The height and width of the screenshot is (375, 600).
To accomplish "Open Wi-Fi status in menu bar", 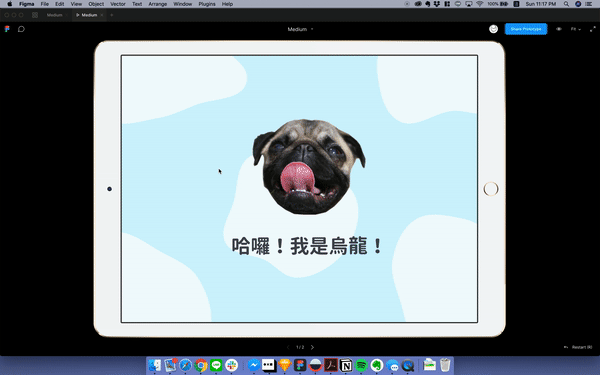I will coord(480,4).
